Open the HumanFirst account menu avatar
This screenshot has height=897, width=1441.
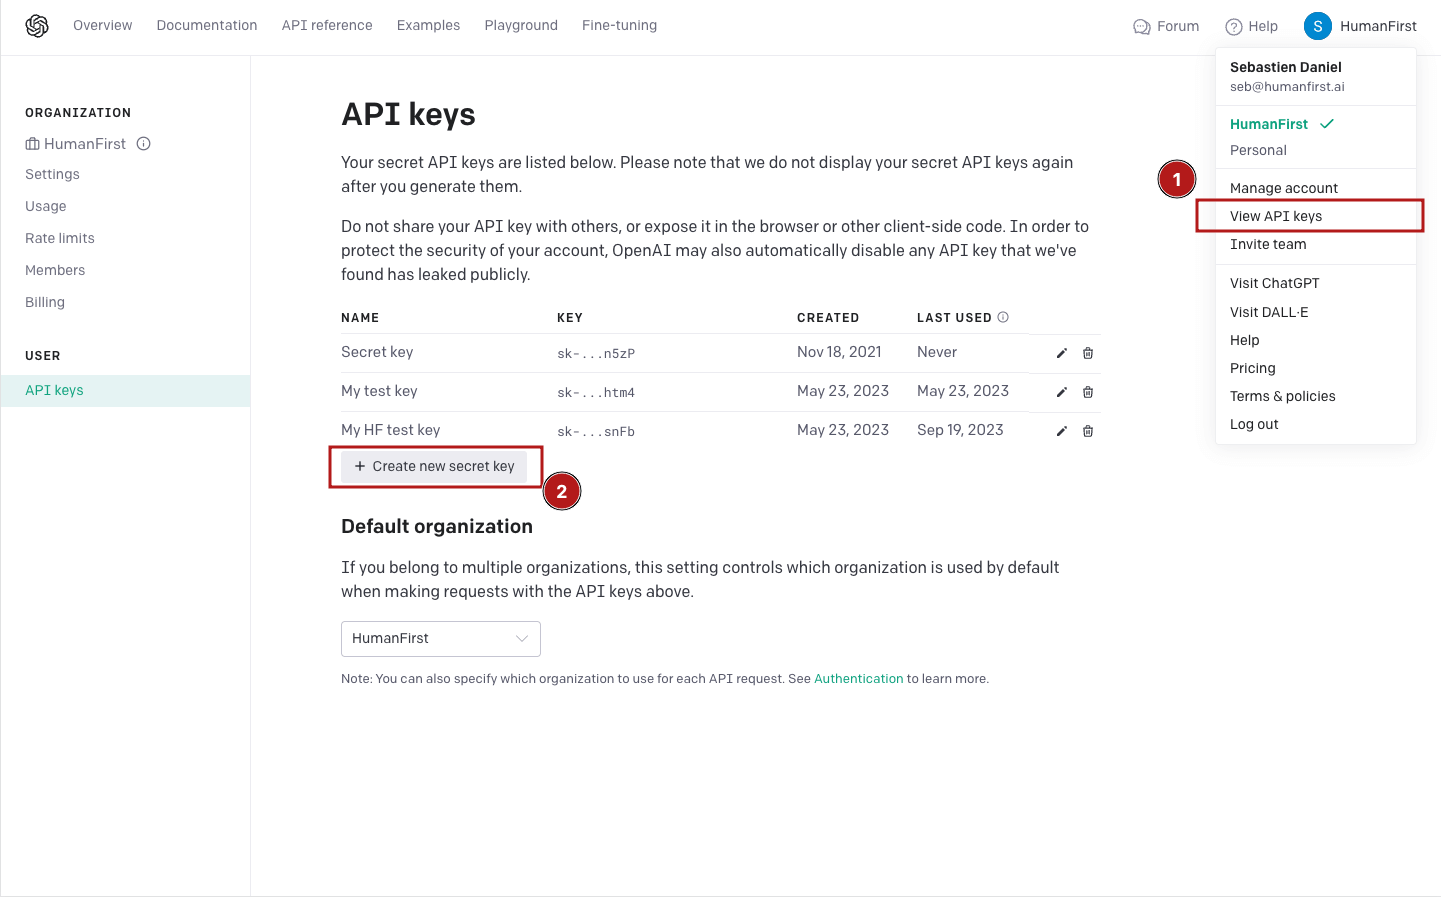tap(1317, 26)
